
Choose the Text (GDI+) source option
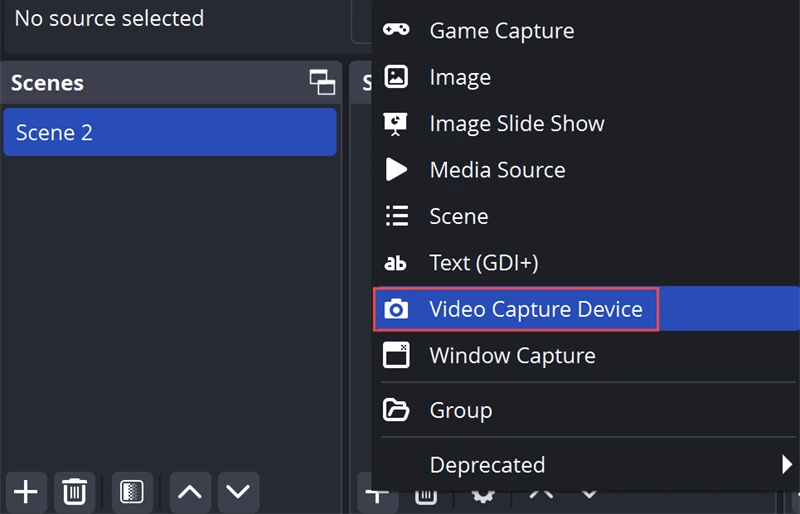pyautogui.click(x=483, y=263)
